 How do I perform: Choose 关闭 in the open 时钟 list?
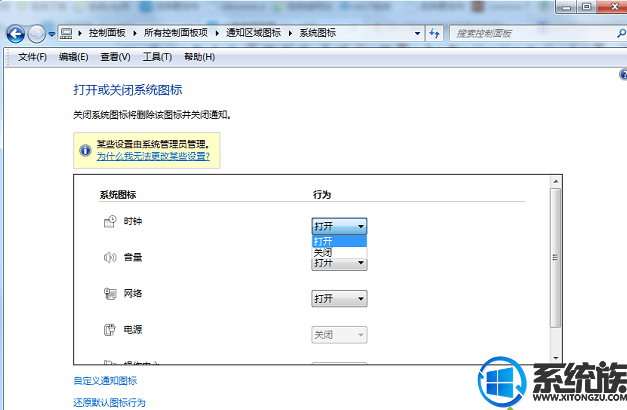pos(339,252)
